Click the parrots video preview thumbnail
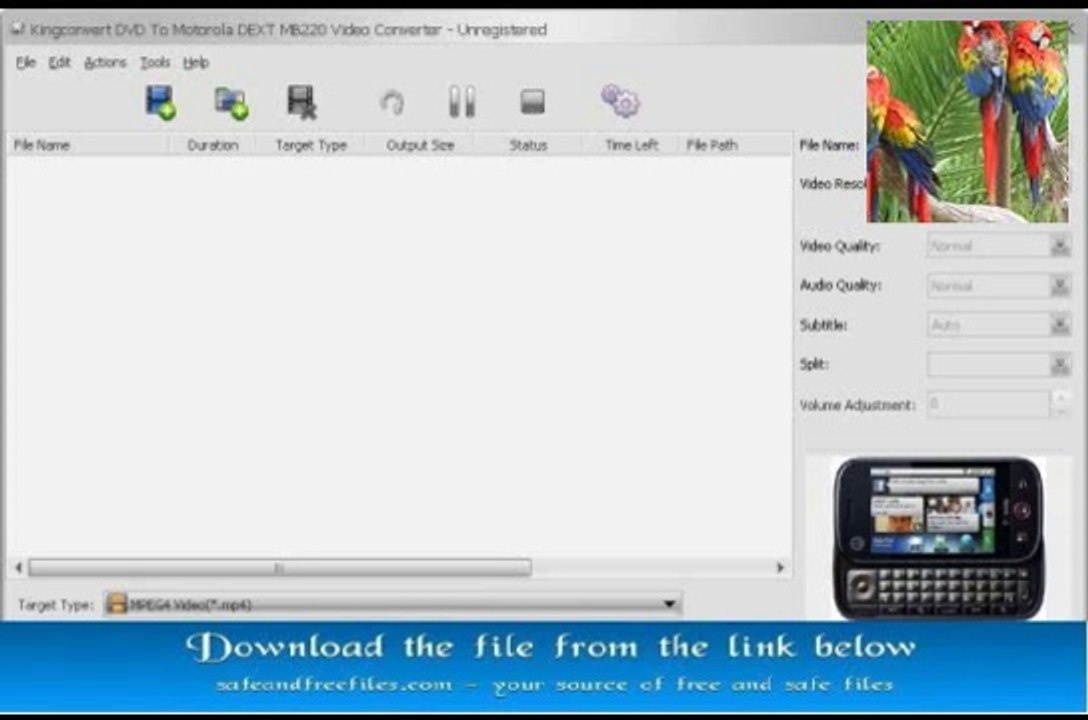This screenshot has height=720, width=1088. (967, 121)
